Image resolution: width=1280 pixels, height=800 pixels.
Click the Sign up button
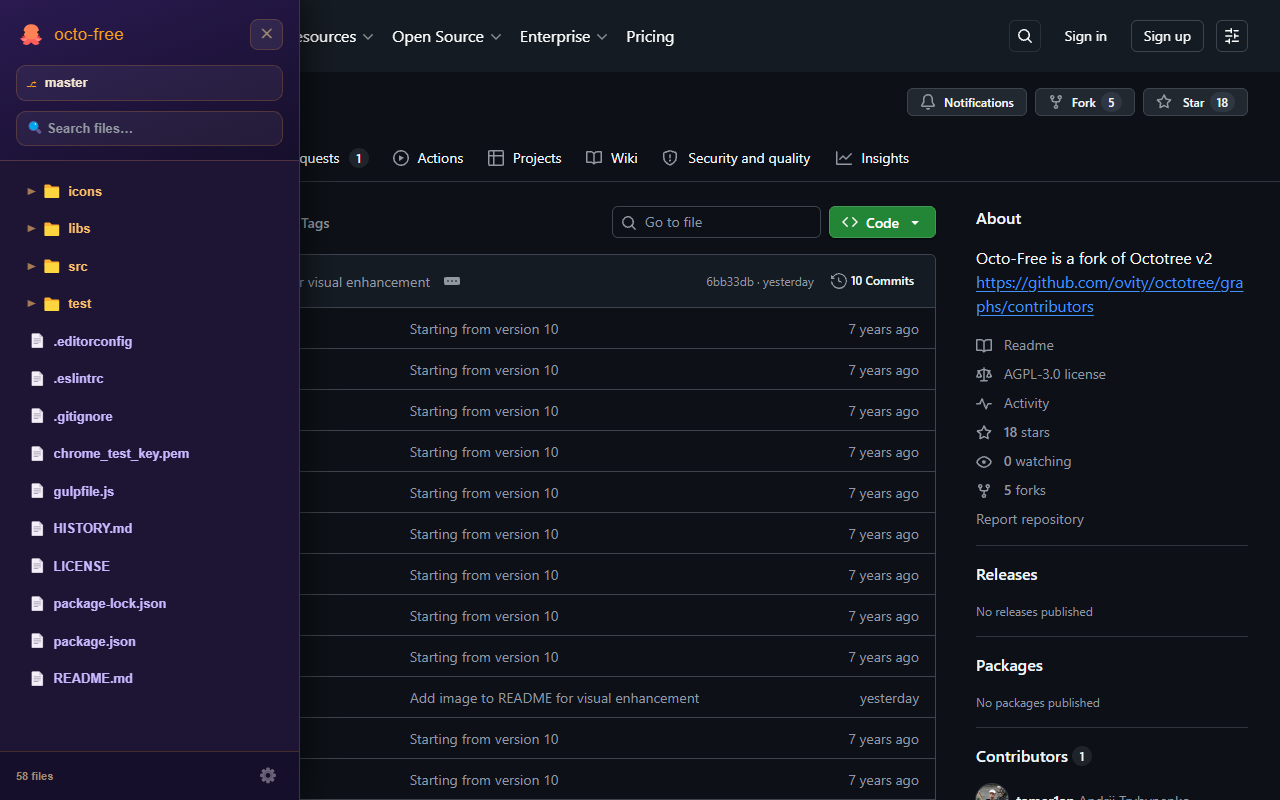[1167, 36]
